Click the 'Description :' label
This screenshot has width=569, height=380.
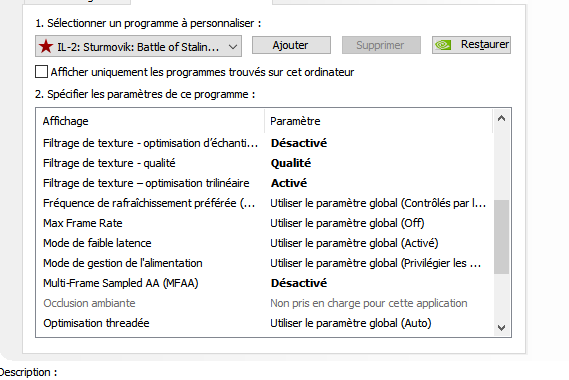coord(28,372)
